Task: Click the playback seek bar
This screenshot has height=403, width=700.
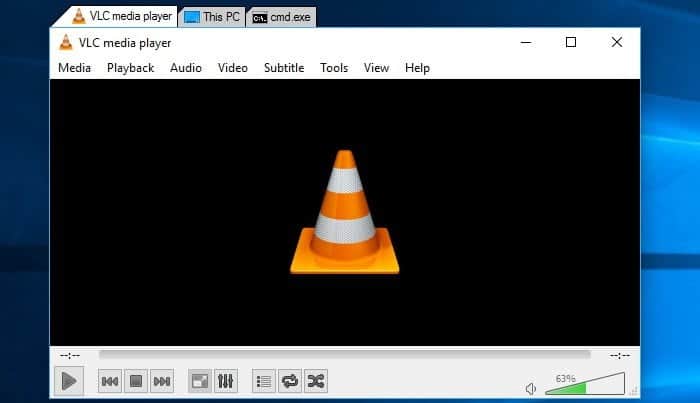Action: pos(345,355)
